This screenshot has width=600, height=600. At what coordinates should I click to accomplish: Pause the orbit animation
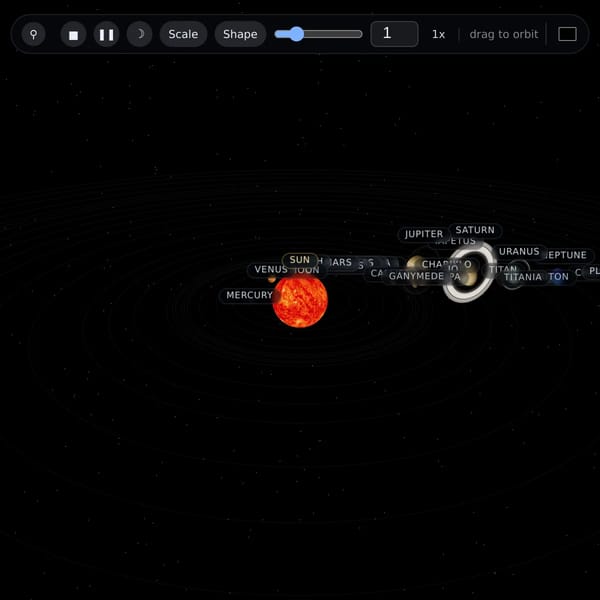point(106,34)
